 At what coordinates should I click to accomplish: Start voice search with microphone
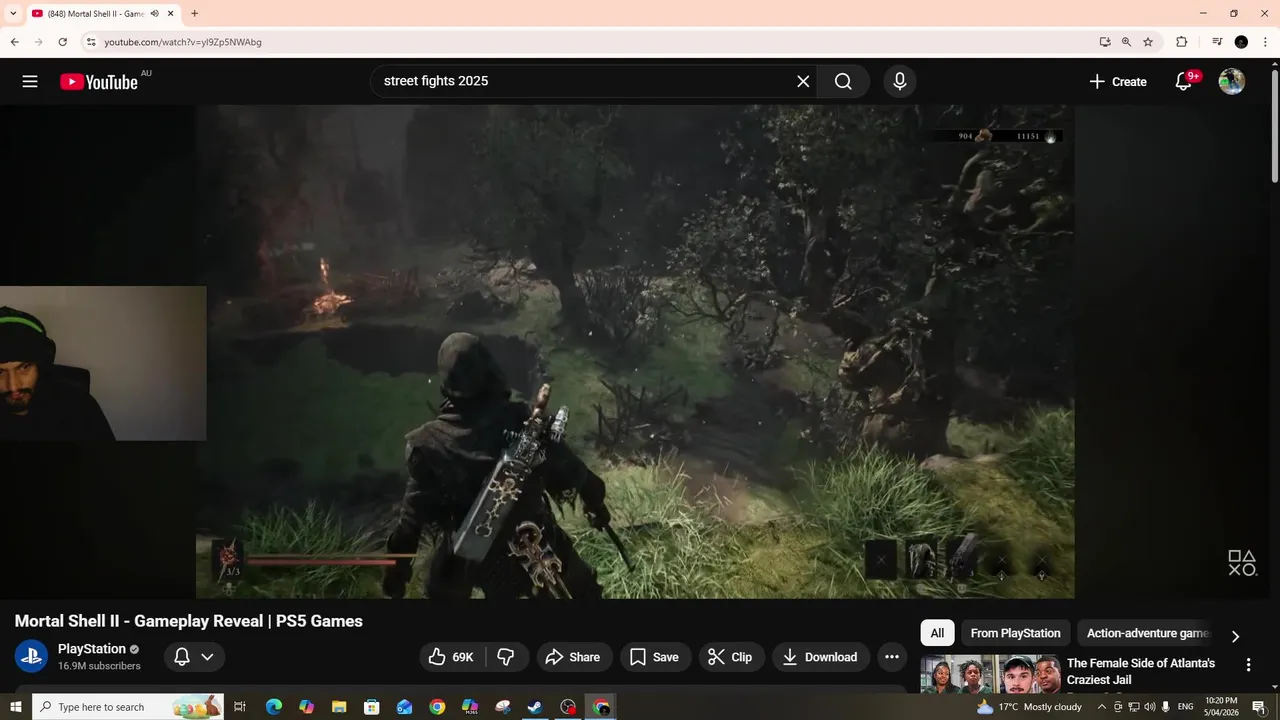pyautogui.click(x=900, y=82)
